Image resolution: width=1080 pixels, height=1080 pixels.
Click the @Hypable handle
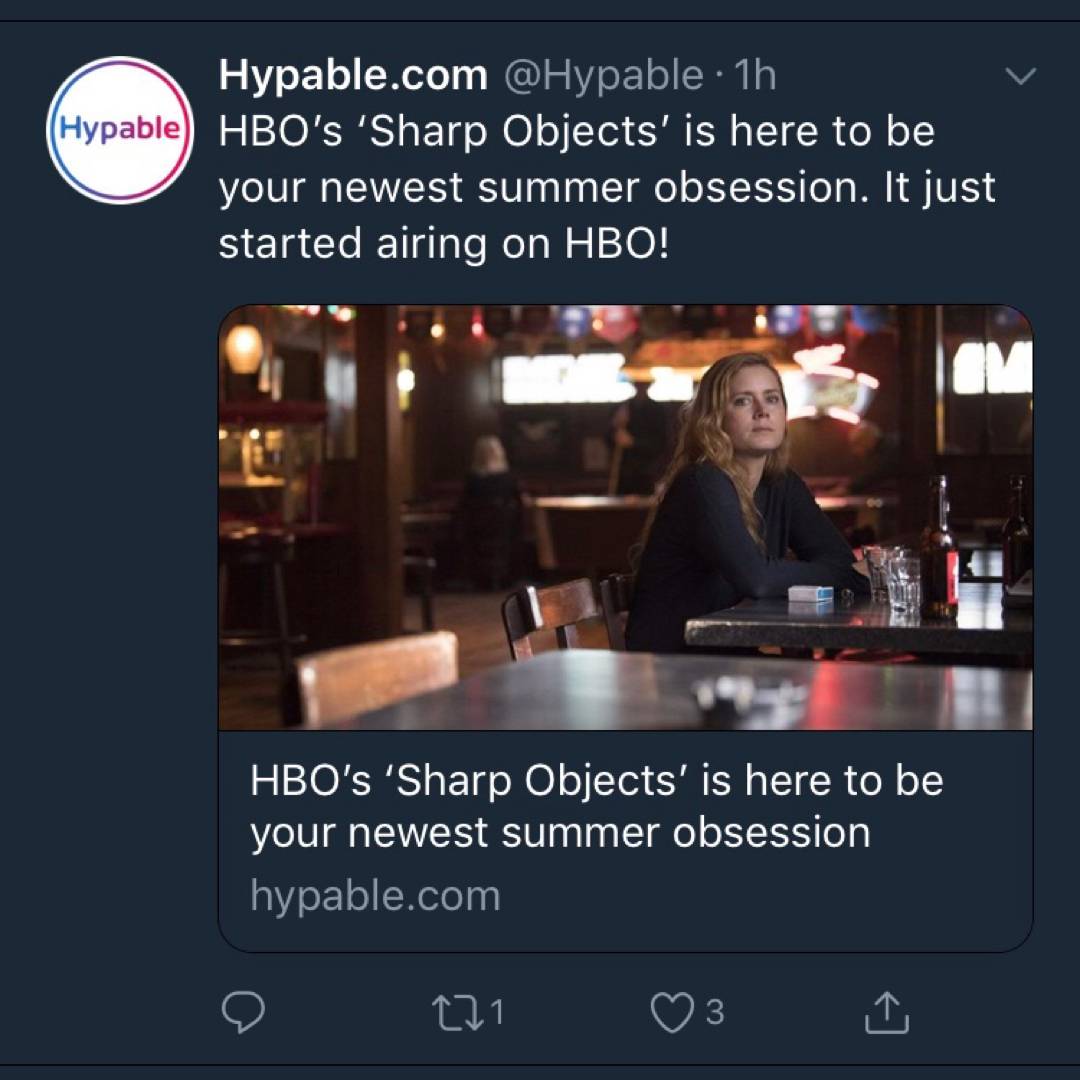603,76
